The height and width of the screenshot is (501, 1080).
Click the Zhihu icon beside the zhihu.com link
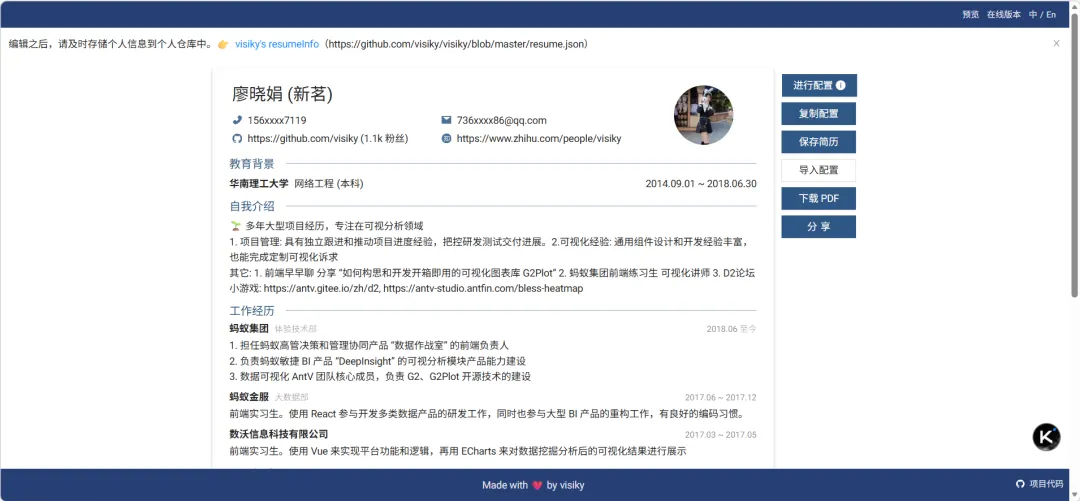pos(446,139)
